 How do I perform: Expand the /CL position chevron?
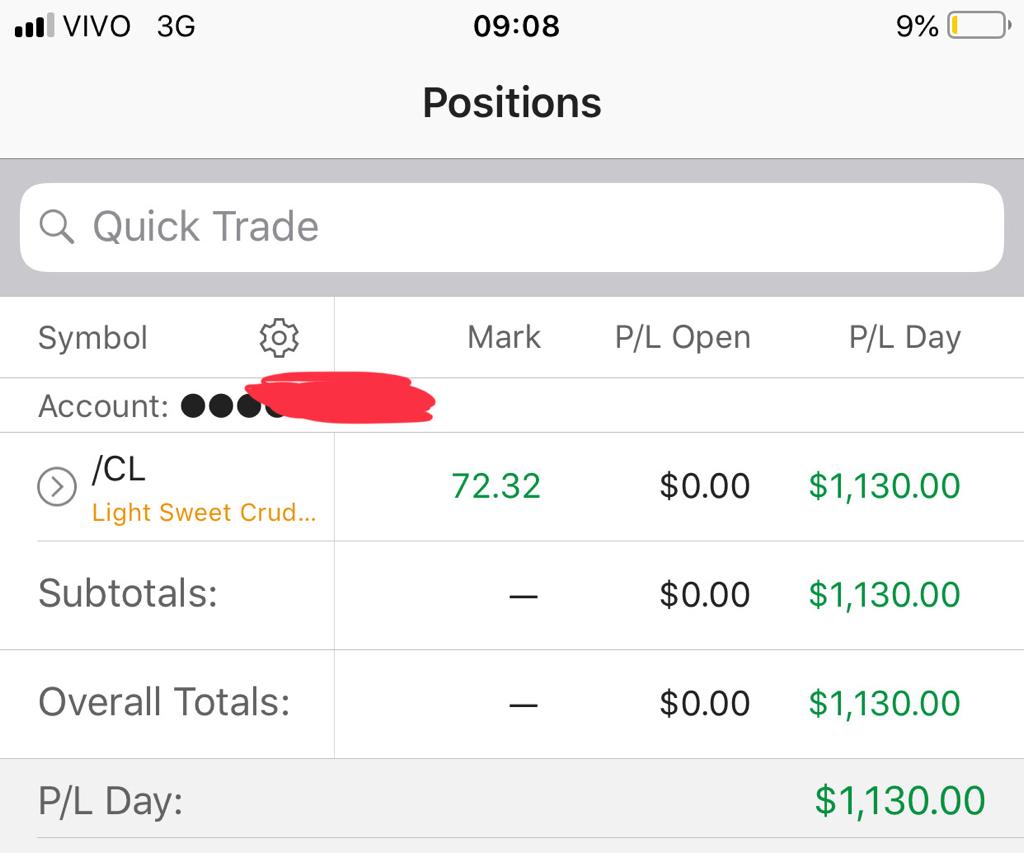click(57, 487)
